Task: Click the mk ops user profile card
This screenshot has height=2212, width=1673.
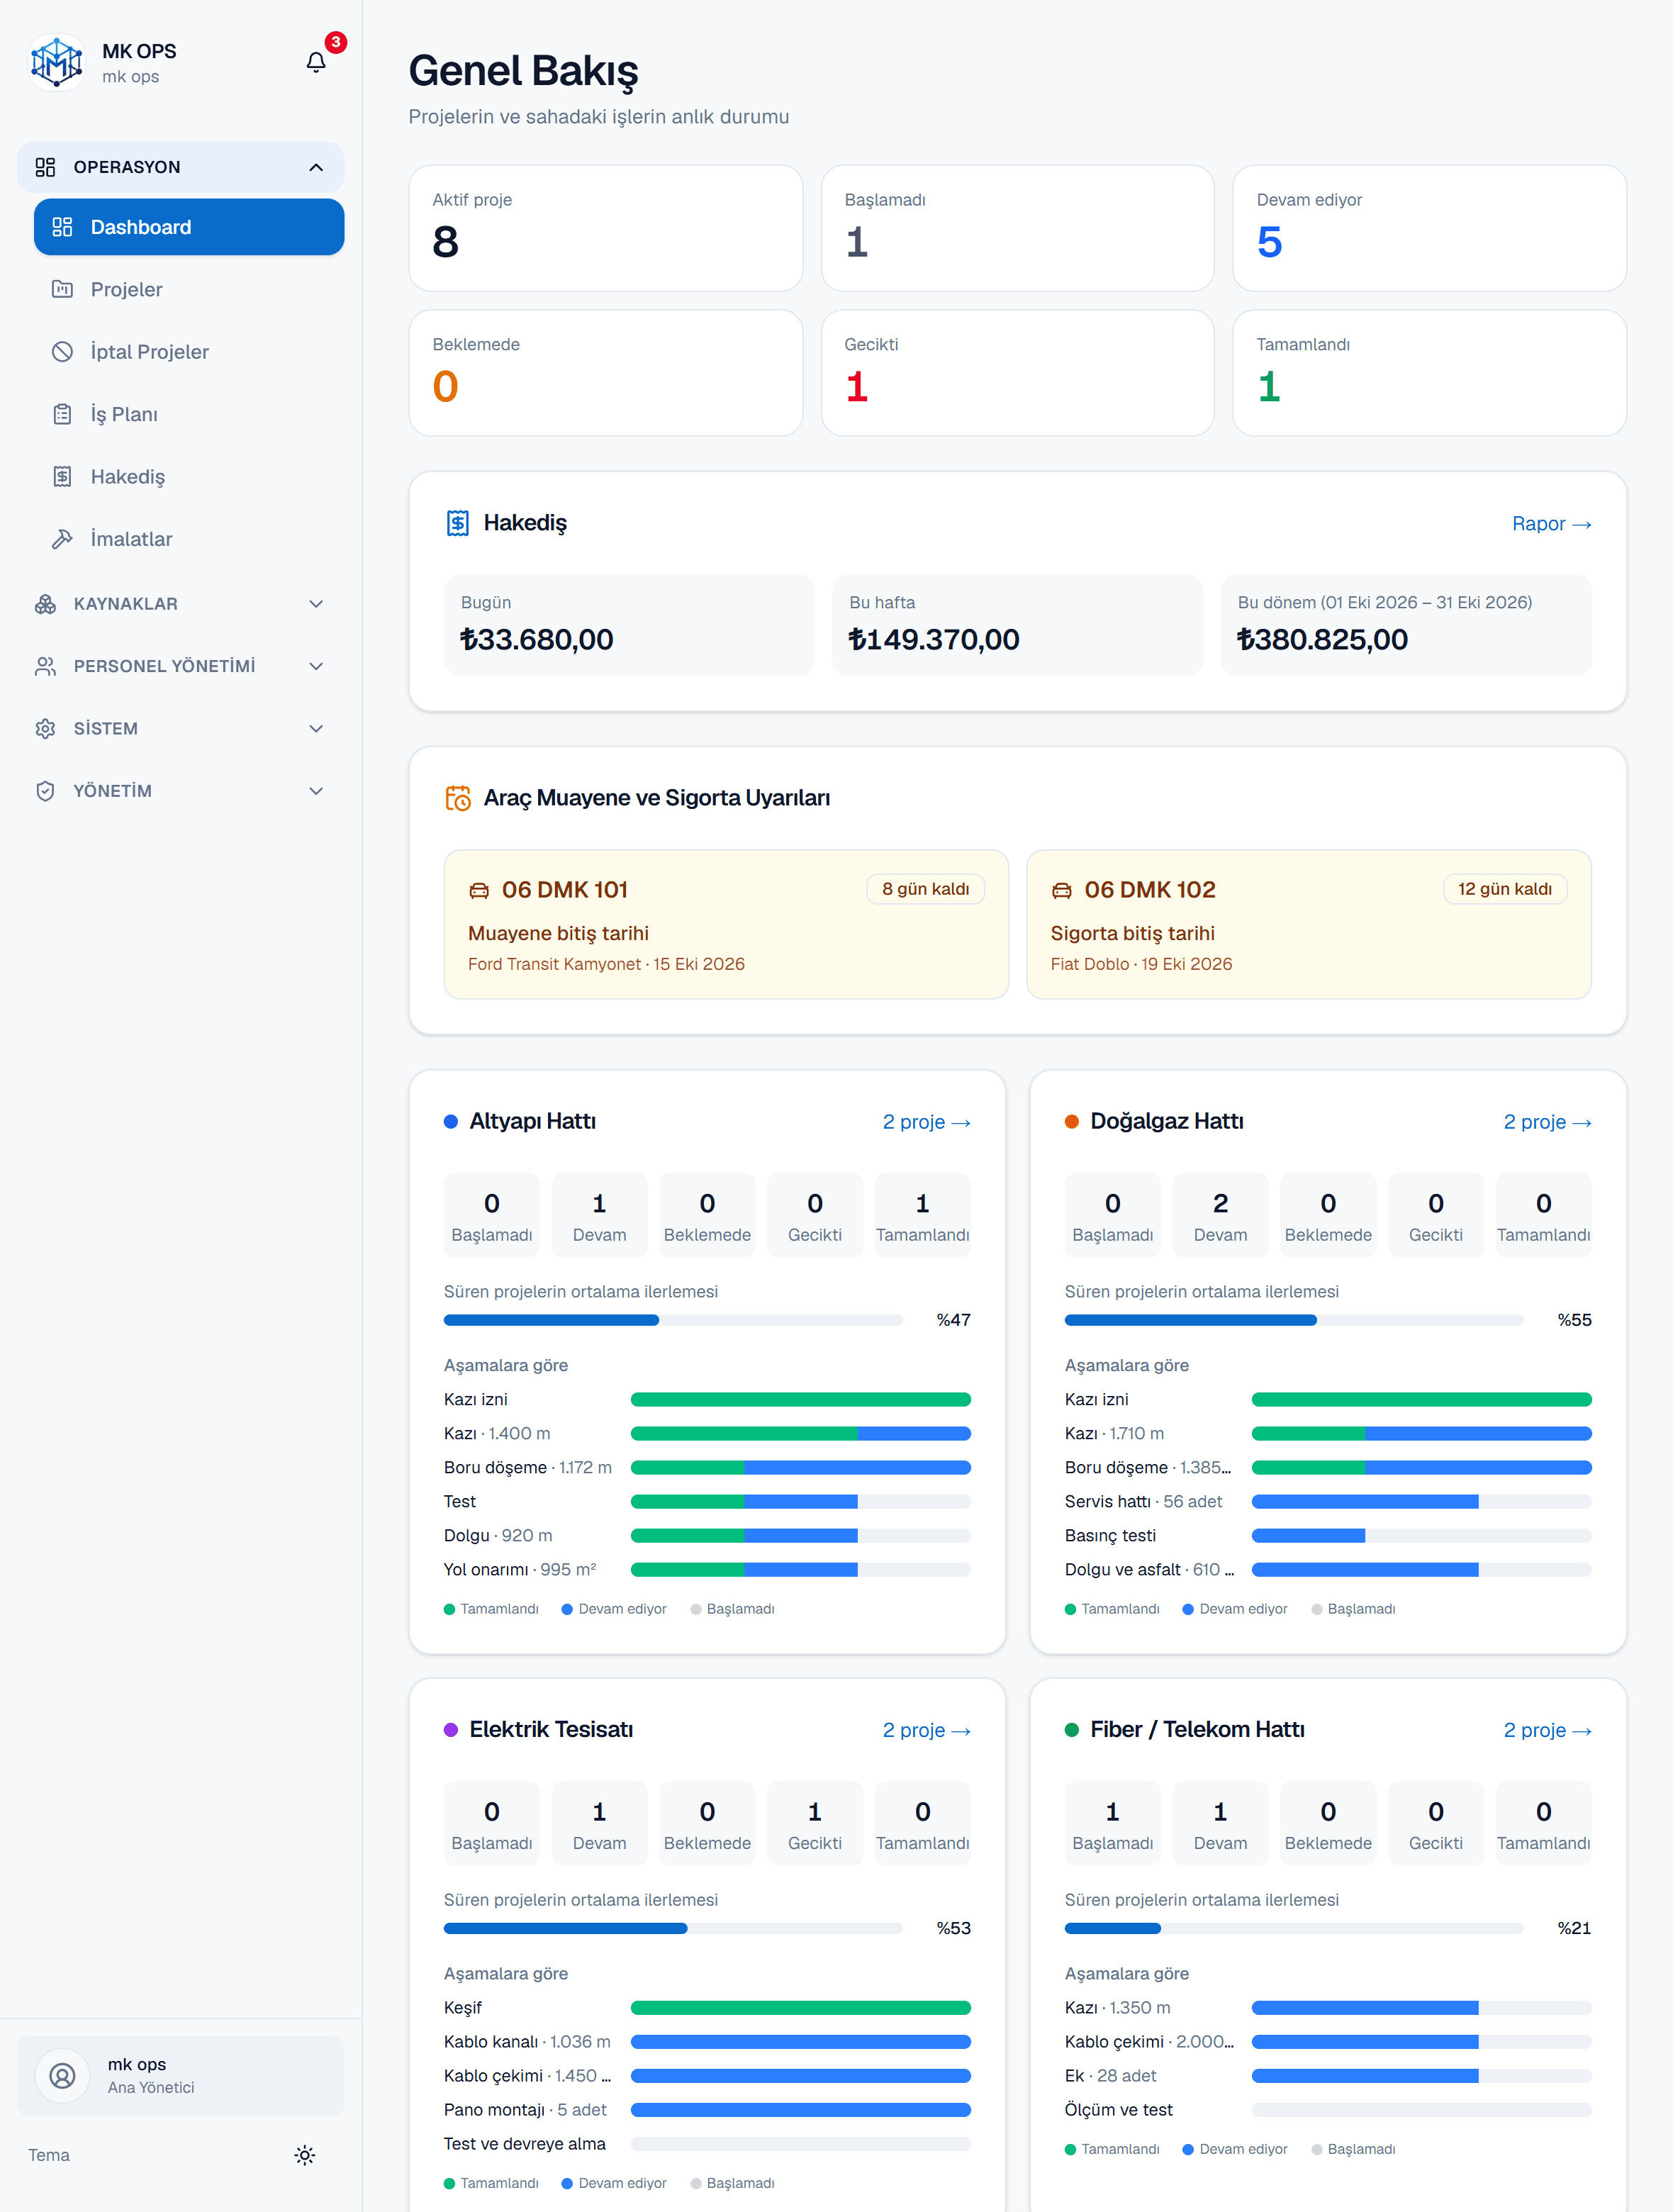Action: [181, 2076]
